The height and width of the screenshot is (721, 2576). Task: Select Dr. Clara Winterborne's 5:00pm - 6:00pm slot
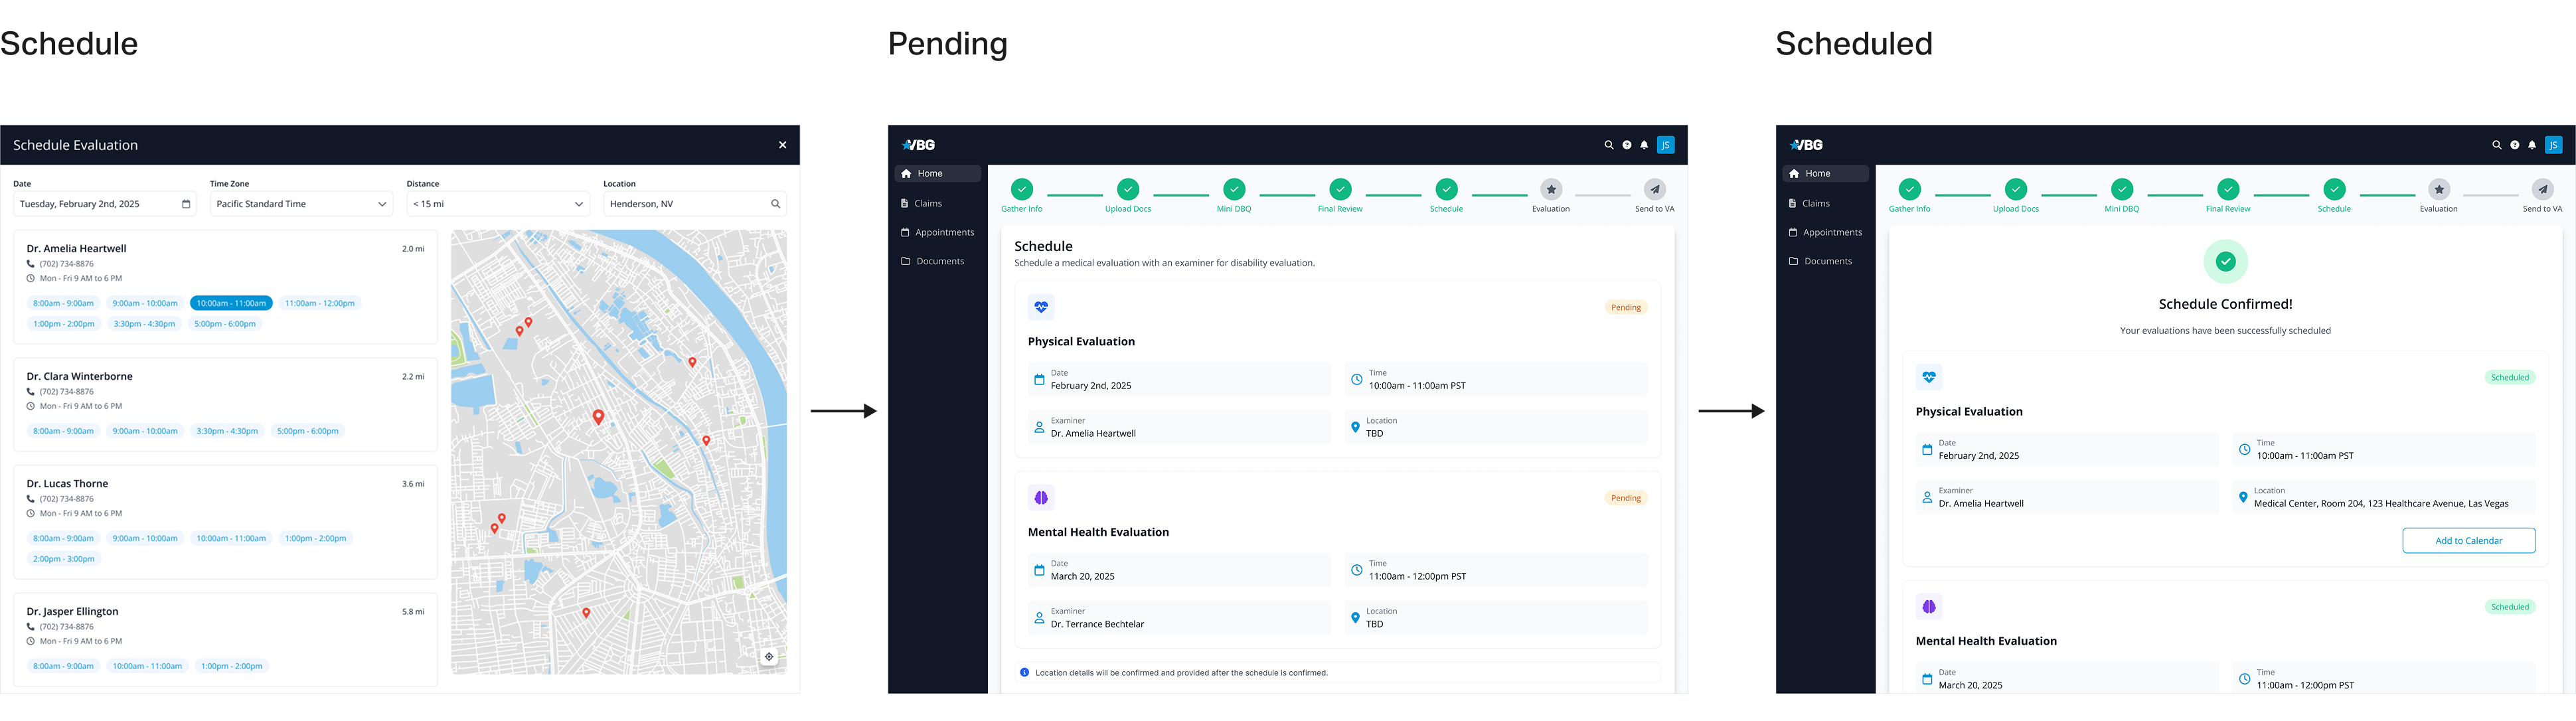click(307, 431)
